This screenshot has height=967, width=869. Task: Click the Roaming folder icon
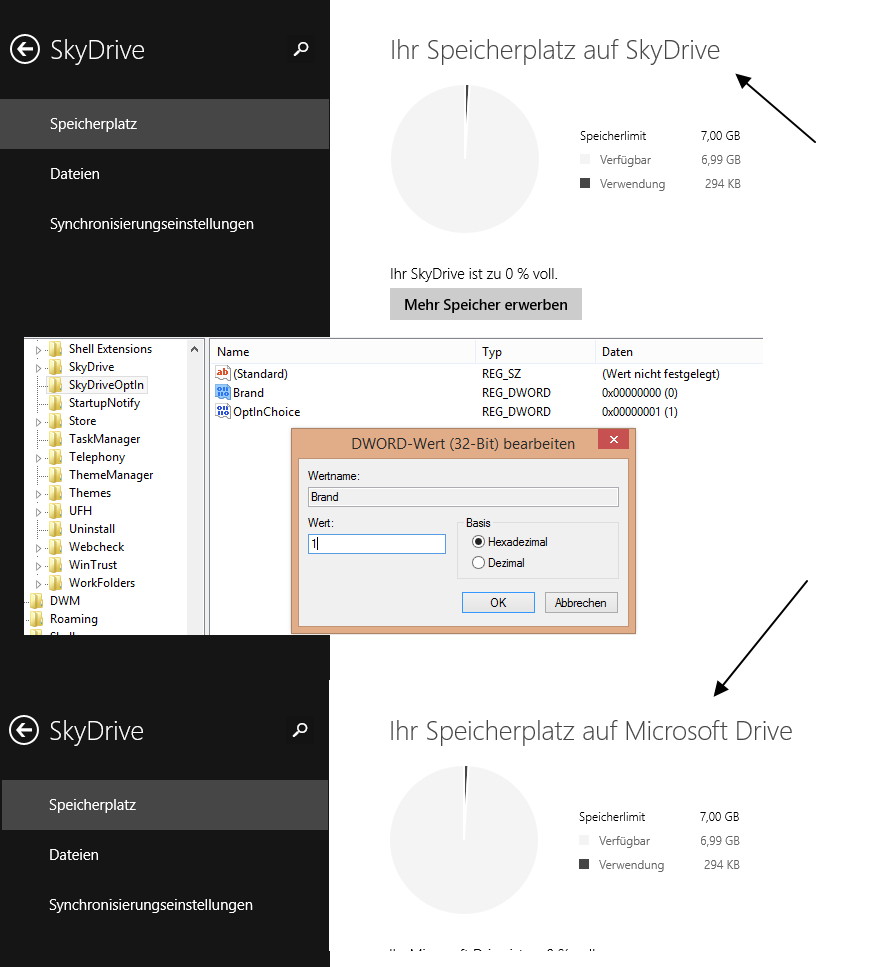point(37,619)
